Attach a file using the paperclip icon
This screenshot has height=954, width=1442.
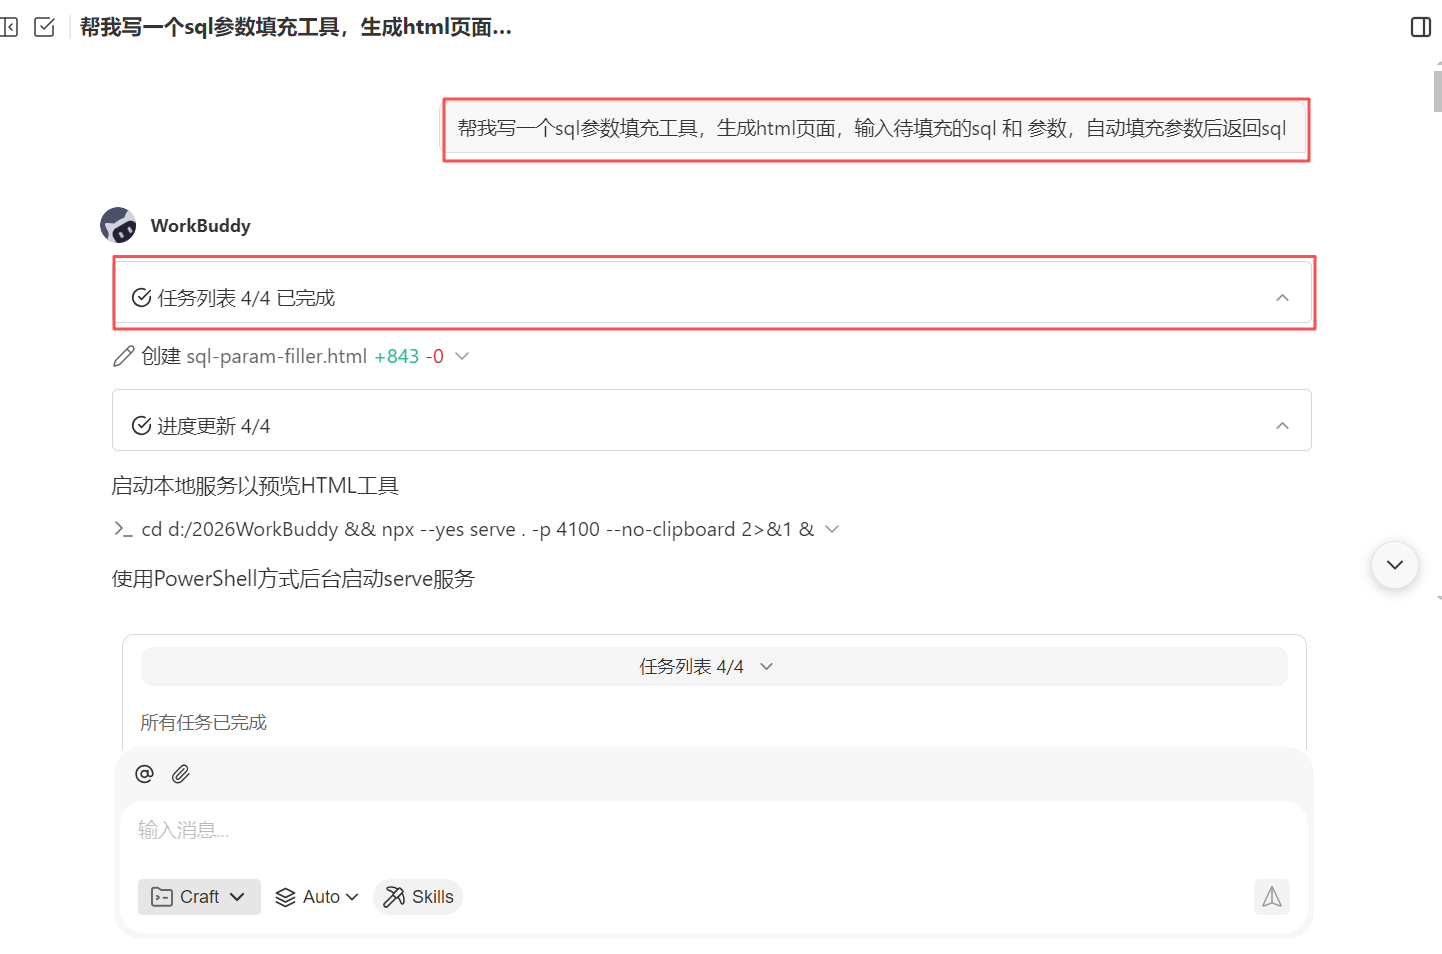[x=181, y=773]
